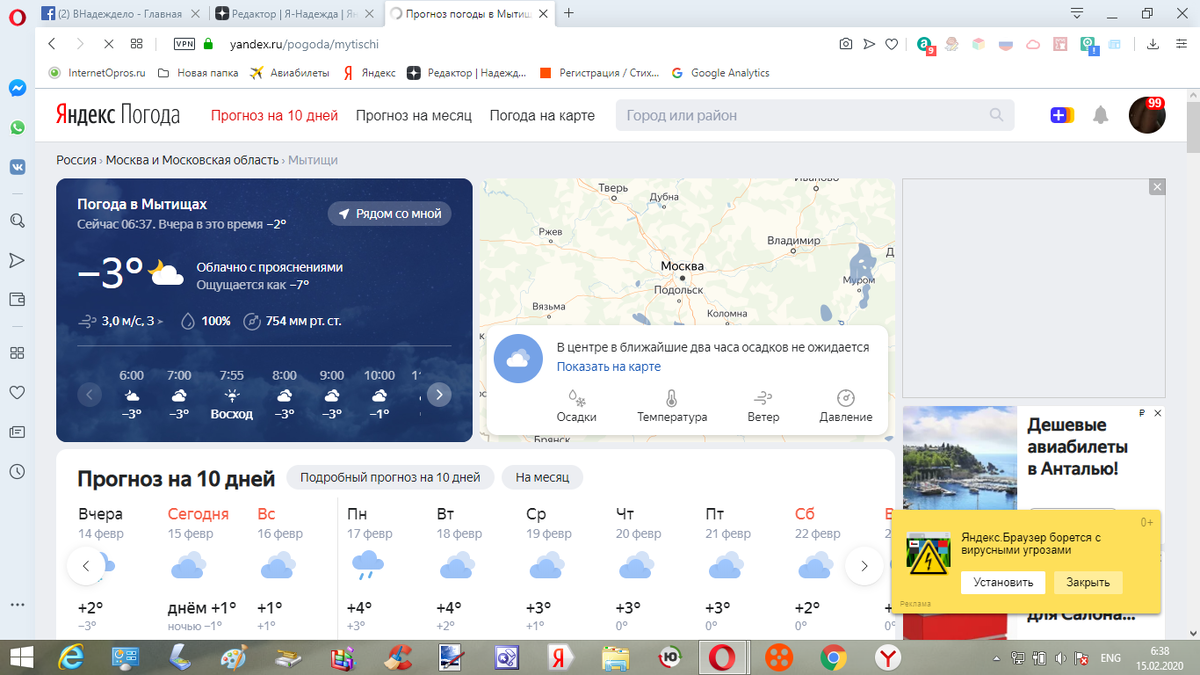The height and width of the screenshot is (675, 1200).
Task: Click the Yandex Plus icon in the header
Action: tap(1062, 115)
